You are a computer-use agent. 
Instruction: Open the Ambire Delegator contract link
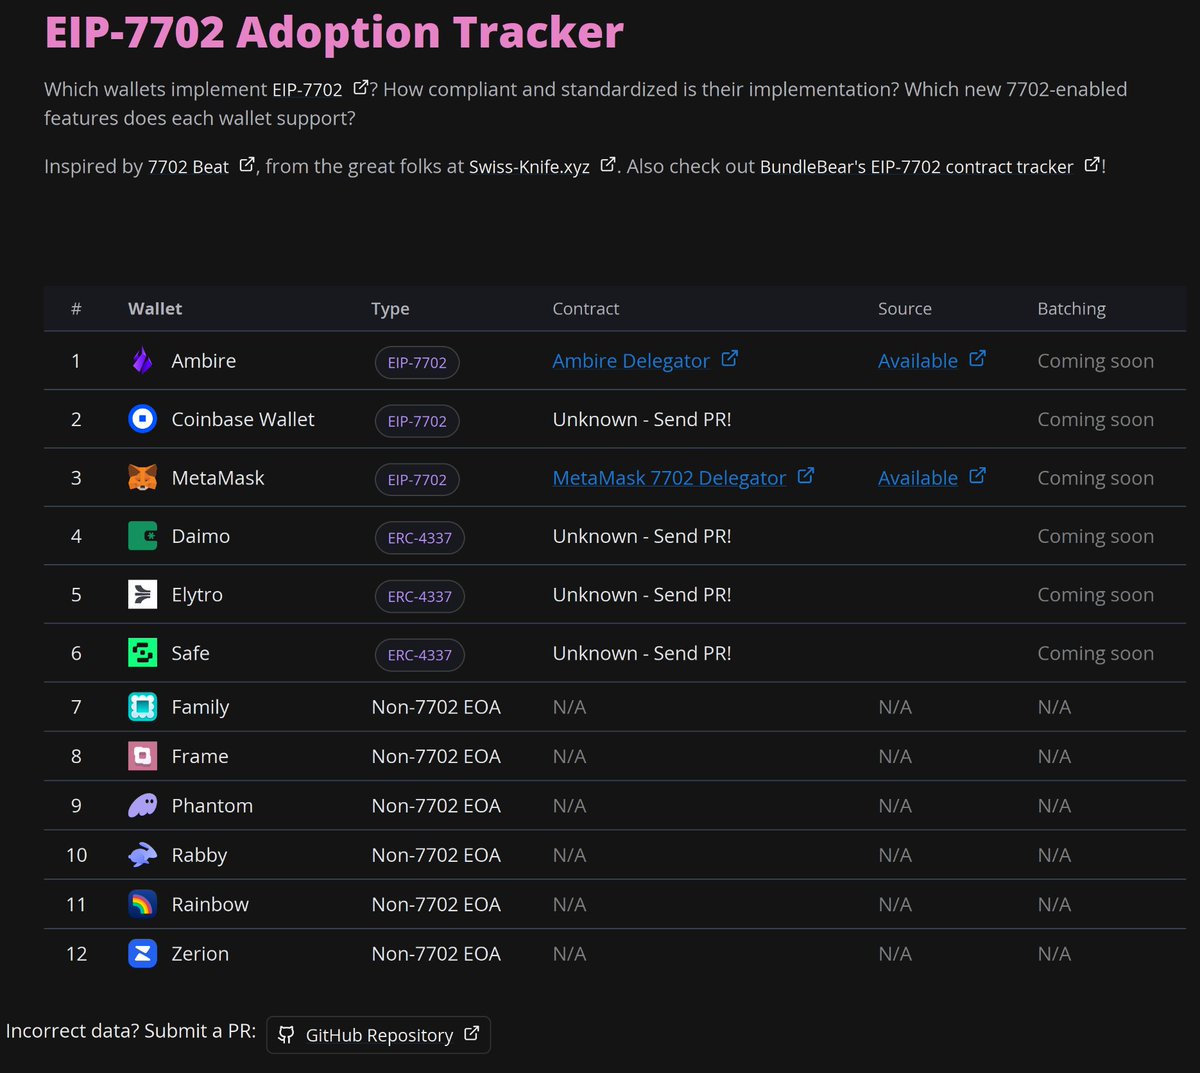click(x=645, y=361)
